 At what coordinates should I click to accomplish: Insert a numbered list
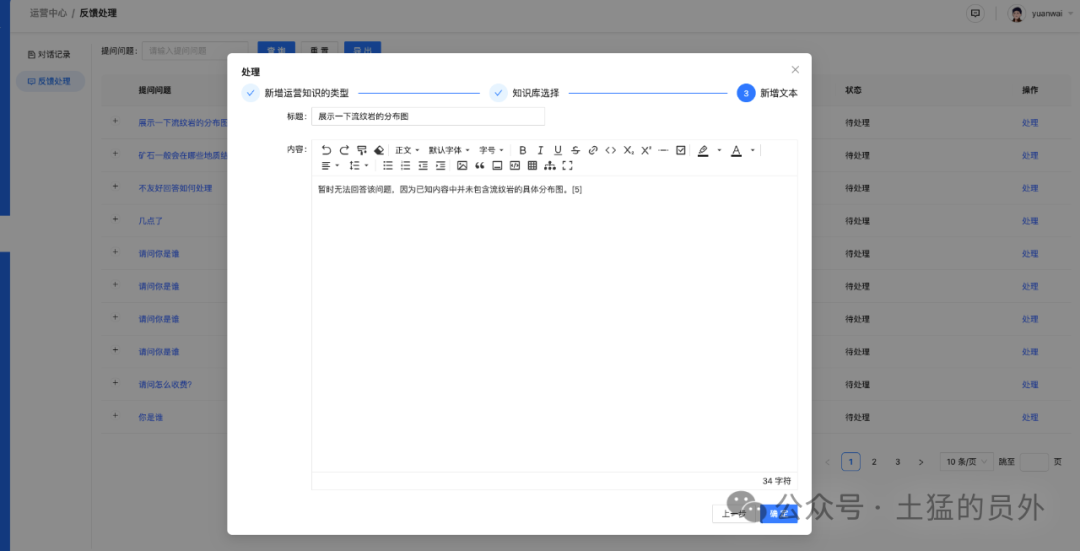tap(406, 165)
